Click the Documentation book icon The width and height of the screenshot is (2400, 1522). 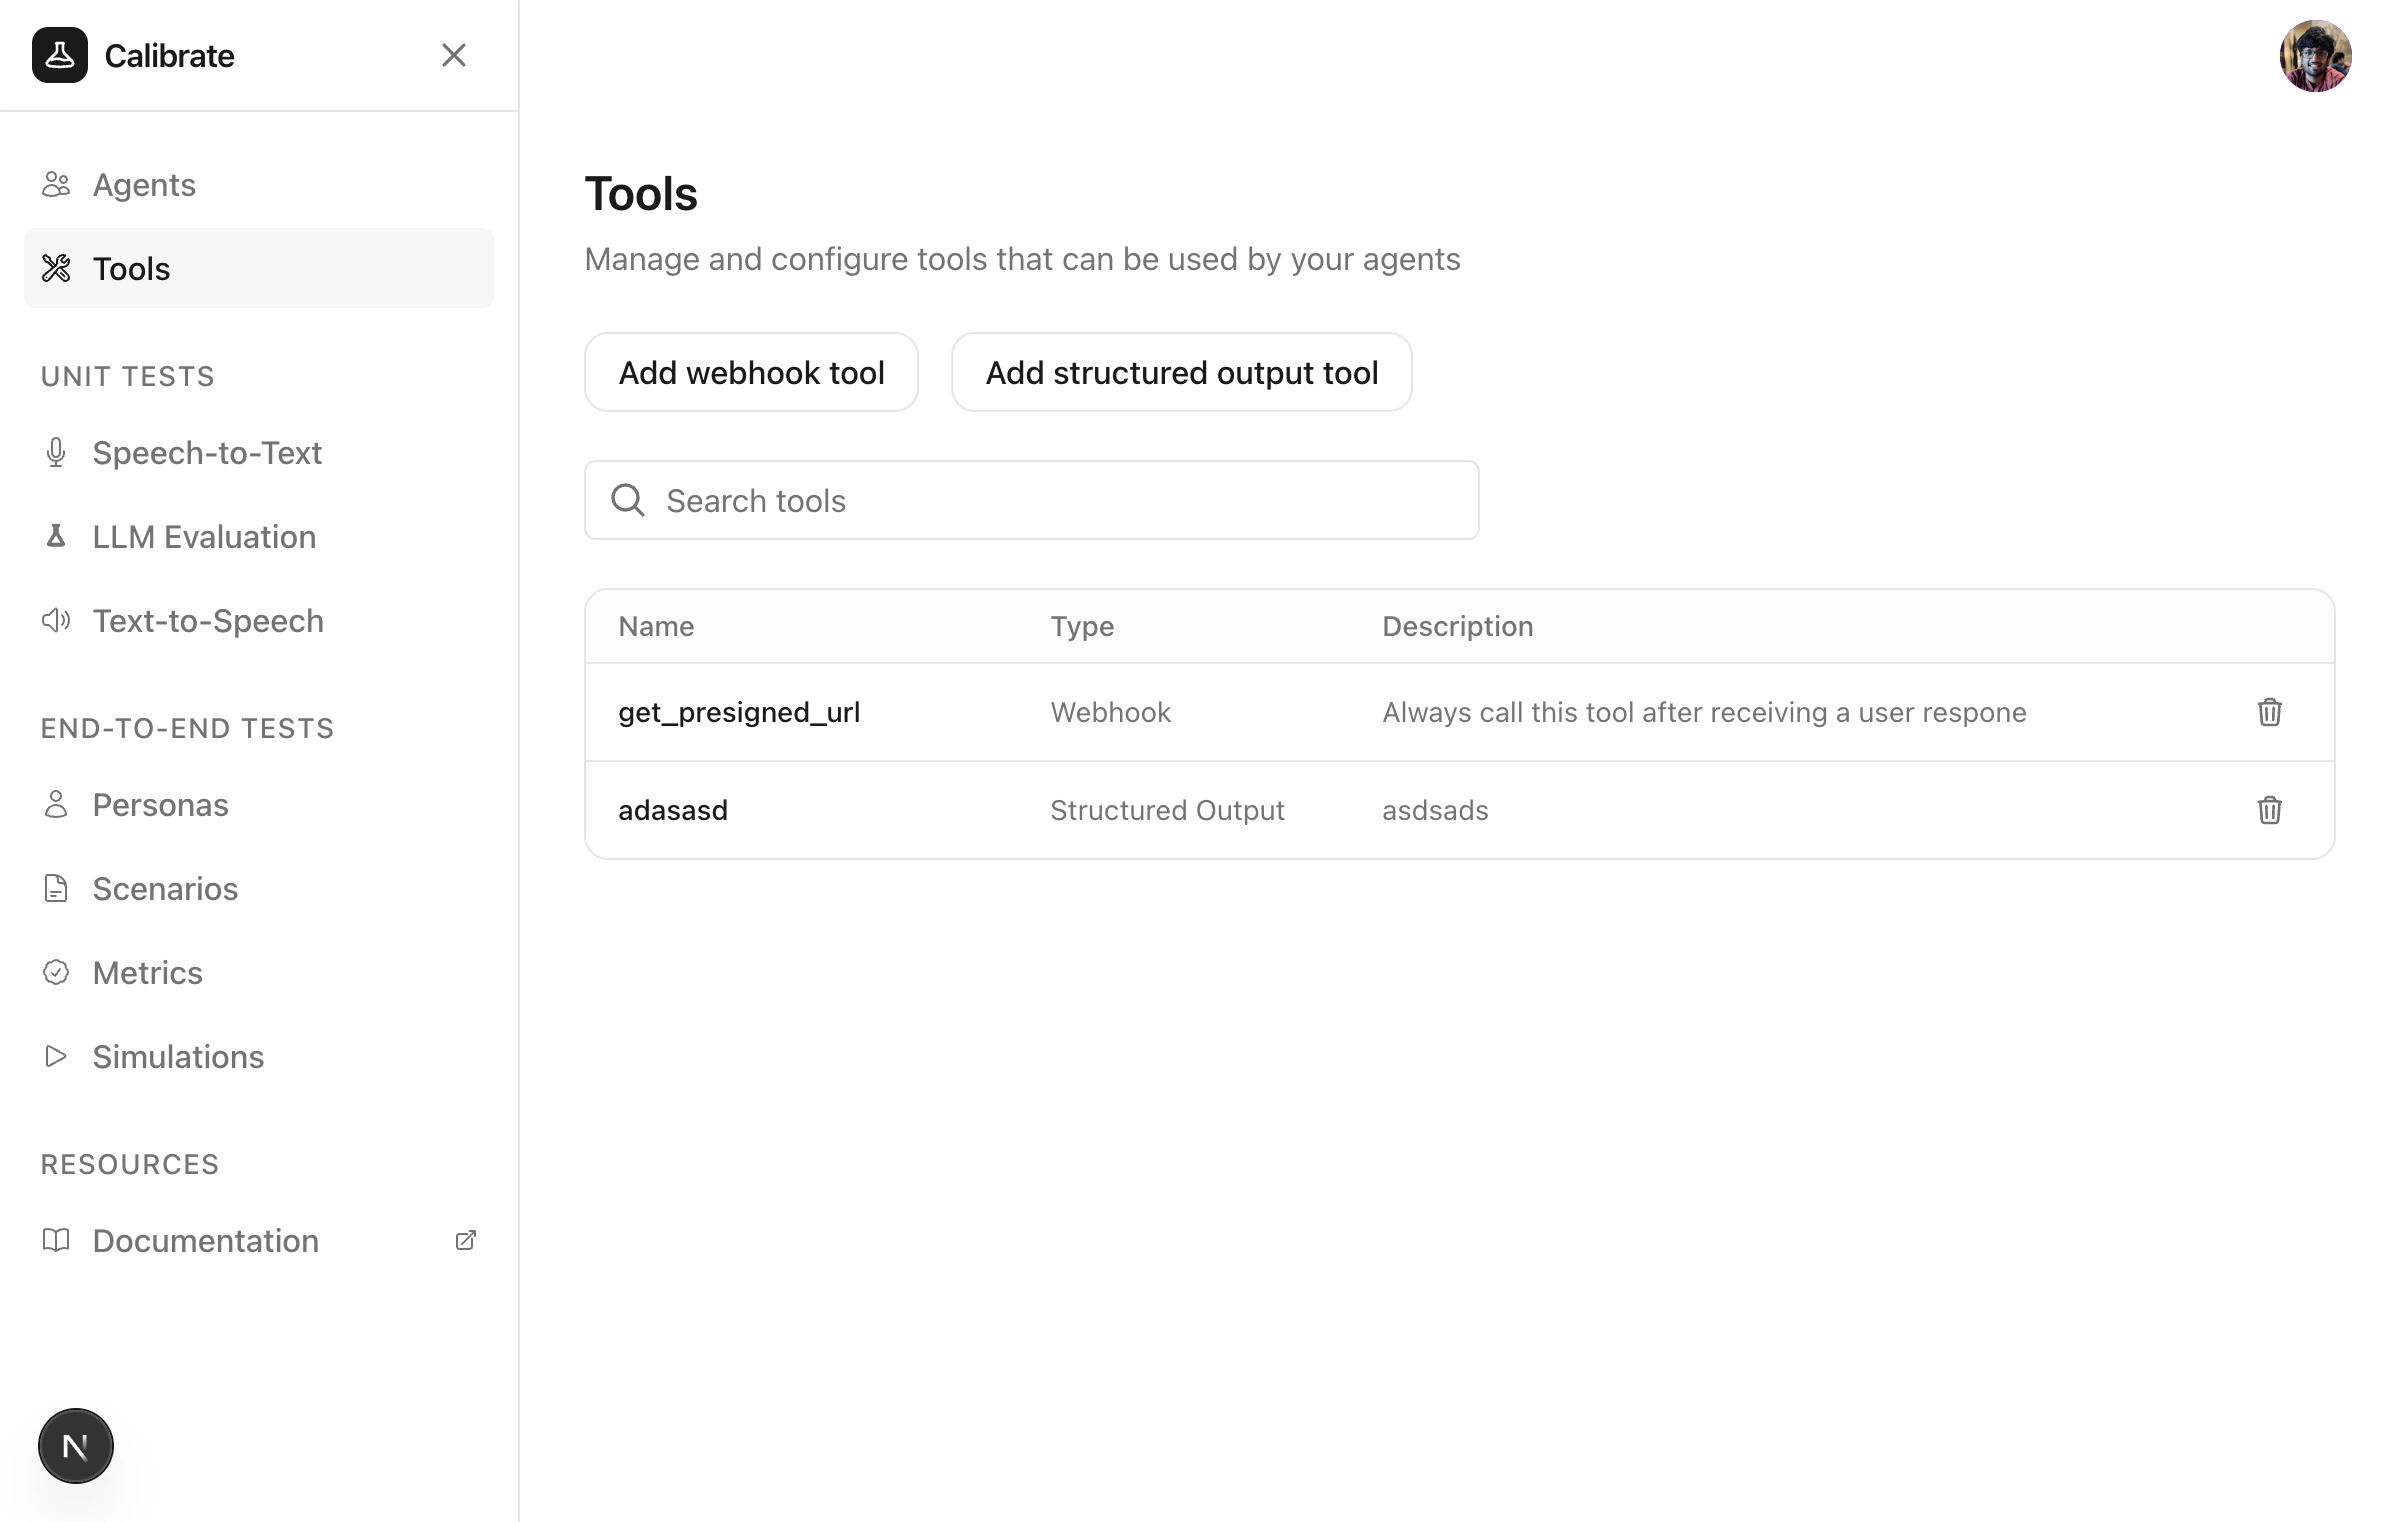[55, 1240]
